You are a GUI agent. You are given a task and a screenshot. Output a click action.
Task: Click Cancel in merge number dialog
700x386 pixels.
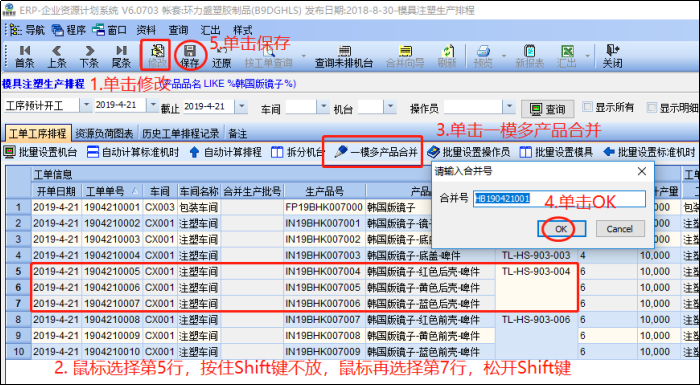620,229
